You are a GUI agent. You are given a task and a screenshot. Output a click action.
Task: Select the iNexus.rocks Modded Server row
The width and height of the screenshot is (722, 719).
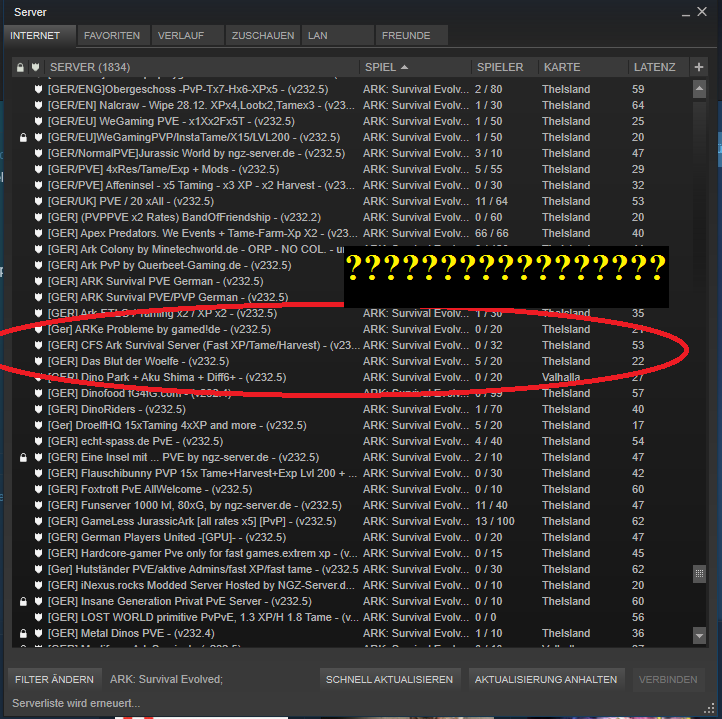352,585
